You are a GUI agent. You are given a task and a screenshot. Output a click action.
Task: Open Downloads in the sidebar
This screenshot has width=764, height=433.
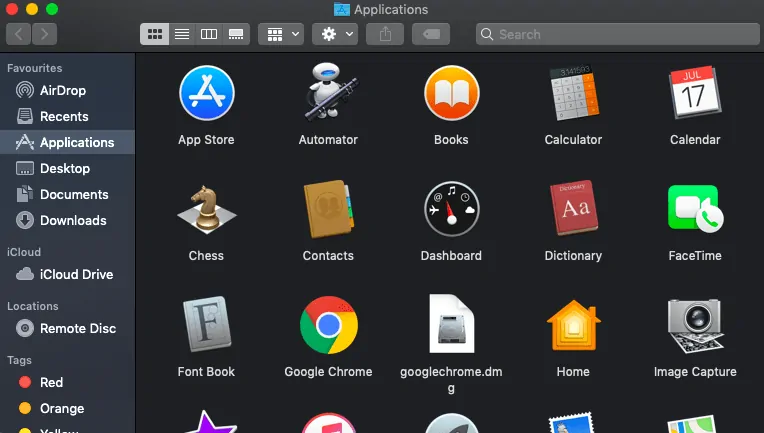click(67, 220)
